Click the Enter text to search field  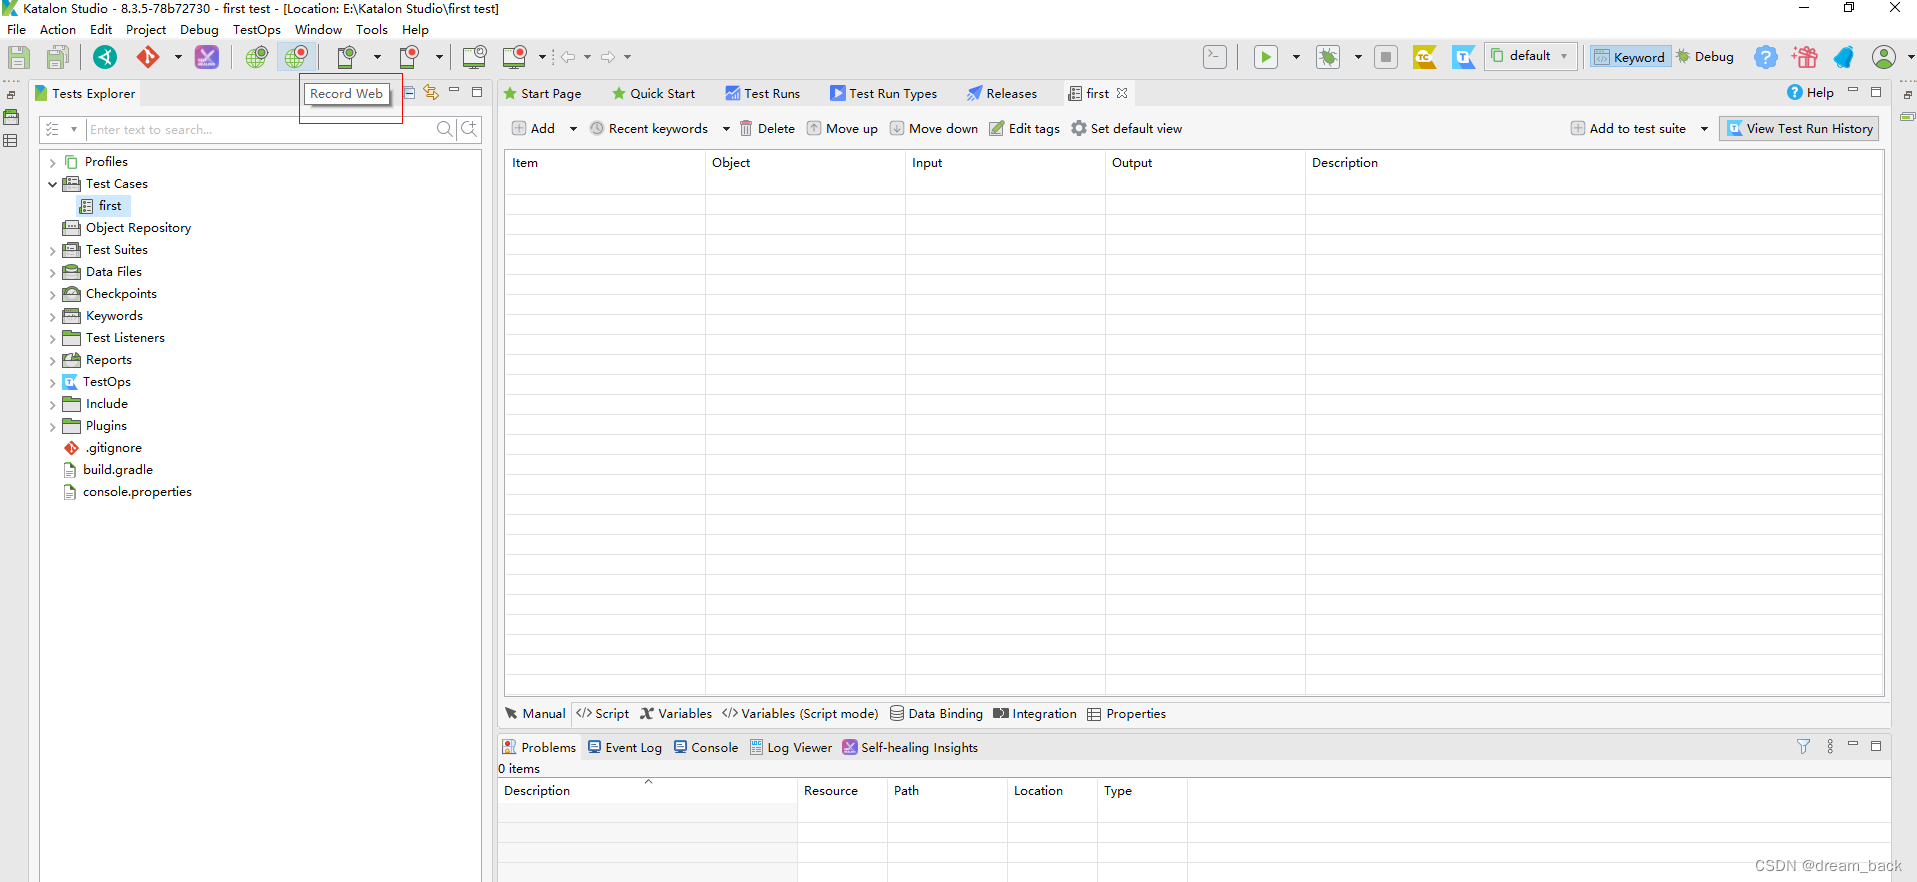[260, 130]
